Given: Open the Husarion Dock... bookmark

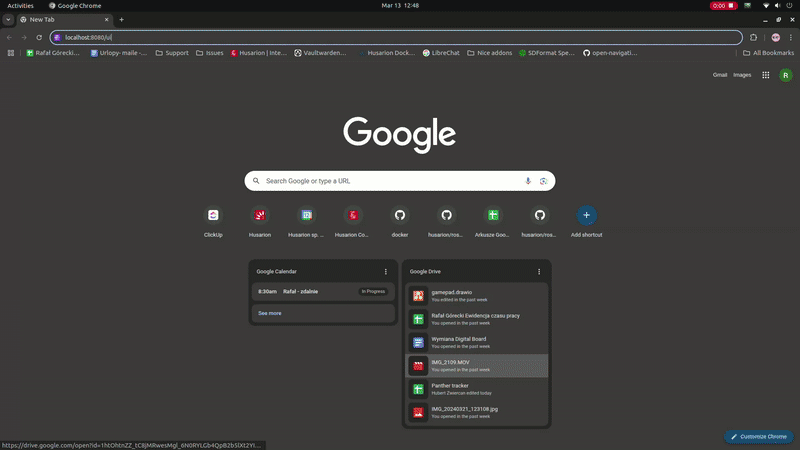Looking at the screenshot, I should tap(386, 53).
